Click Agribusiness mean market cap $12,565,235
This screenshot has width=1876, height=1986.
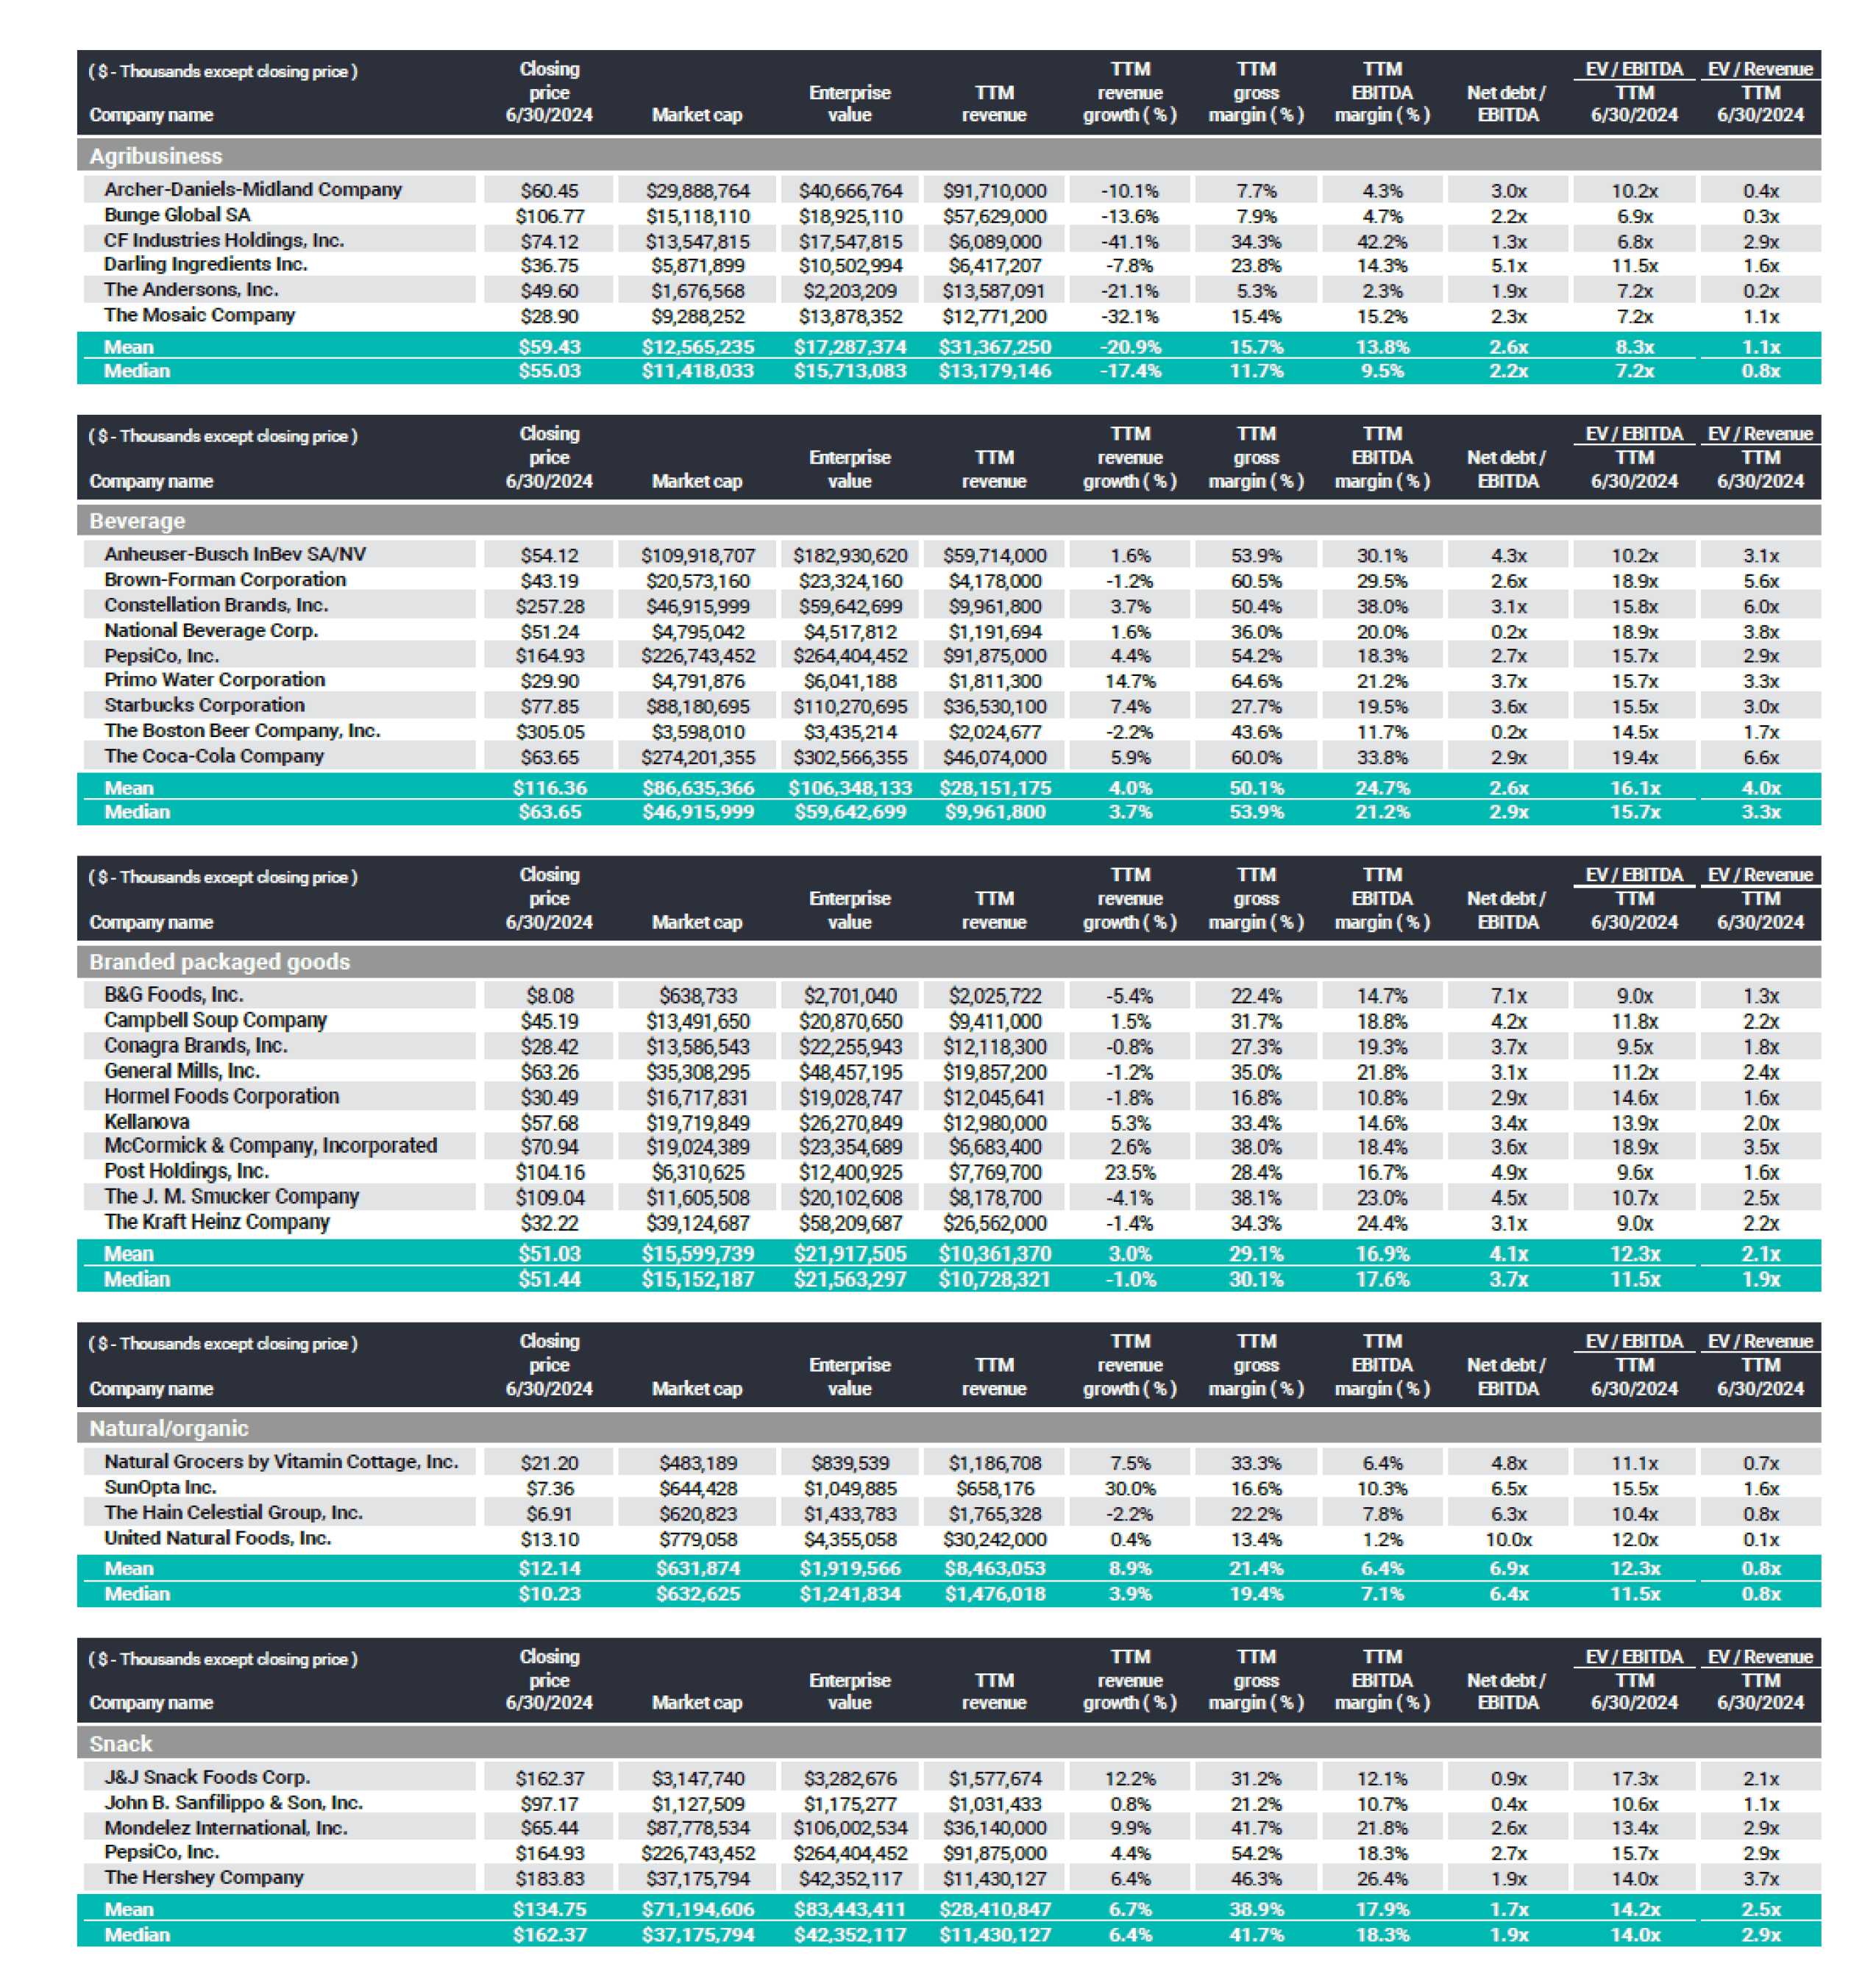(x=698, y=347)
